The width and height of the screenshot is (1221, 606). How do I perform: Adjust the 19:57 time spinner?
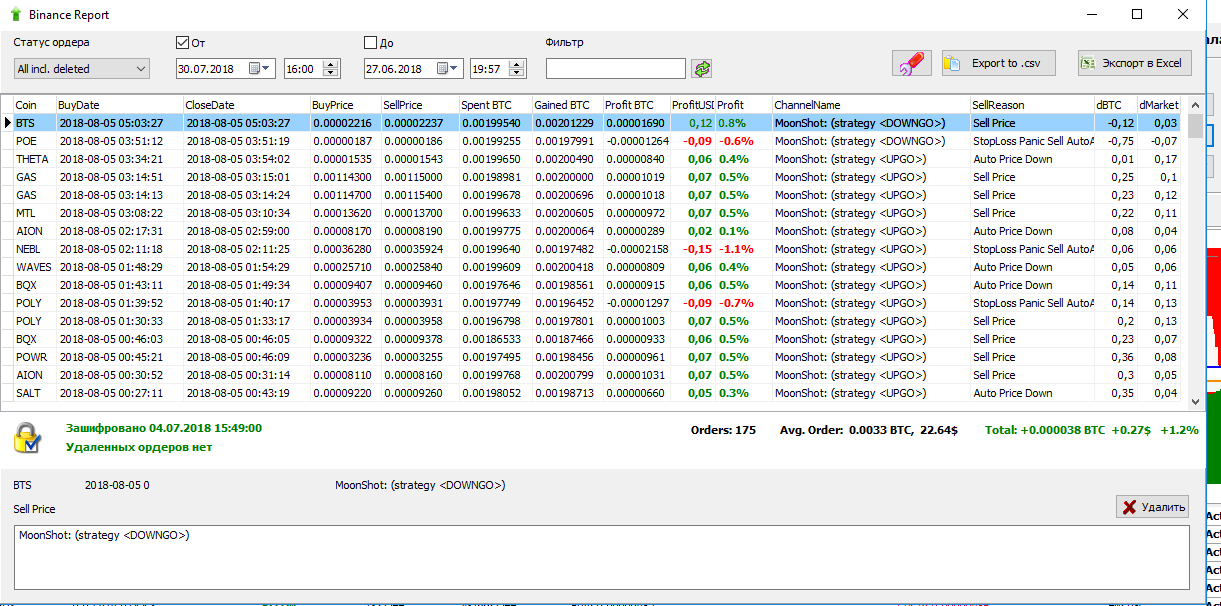tap(516, 69)
